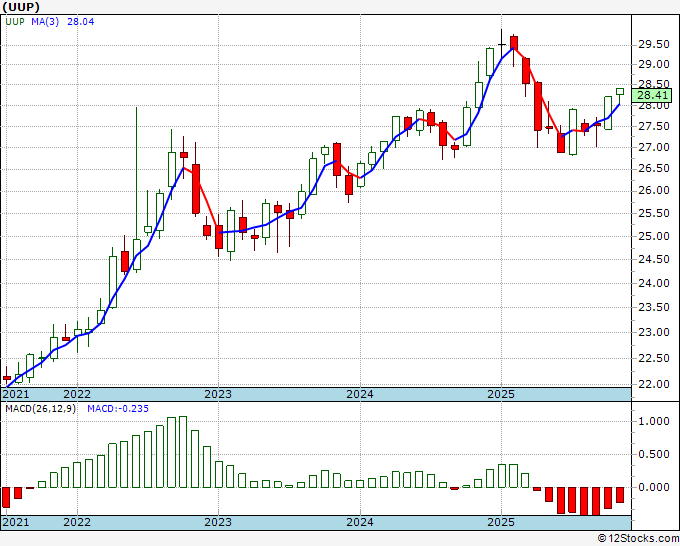Click the 23.50 price axis label
This screenshot has width=680, height=546.
point(654,307)
